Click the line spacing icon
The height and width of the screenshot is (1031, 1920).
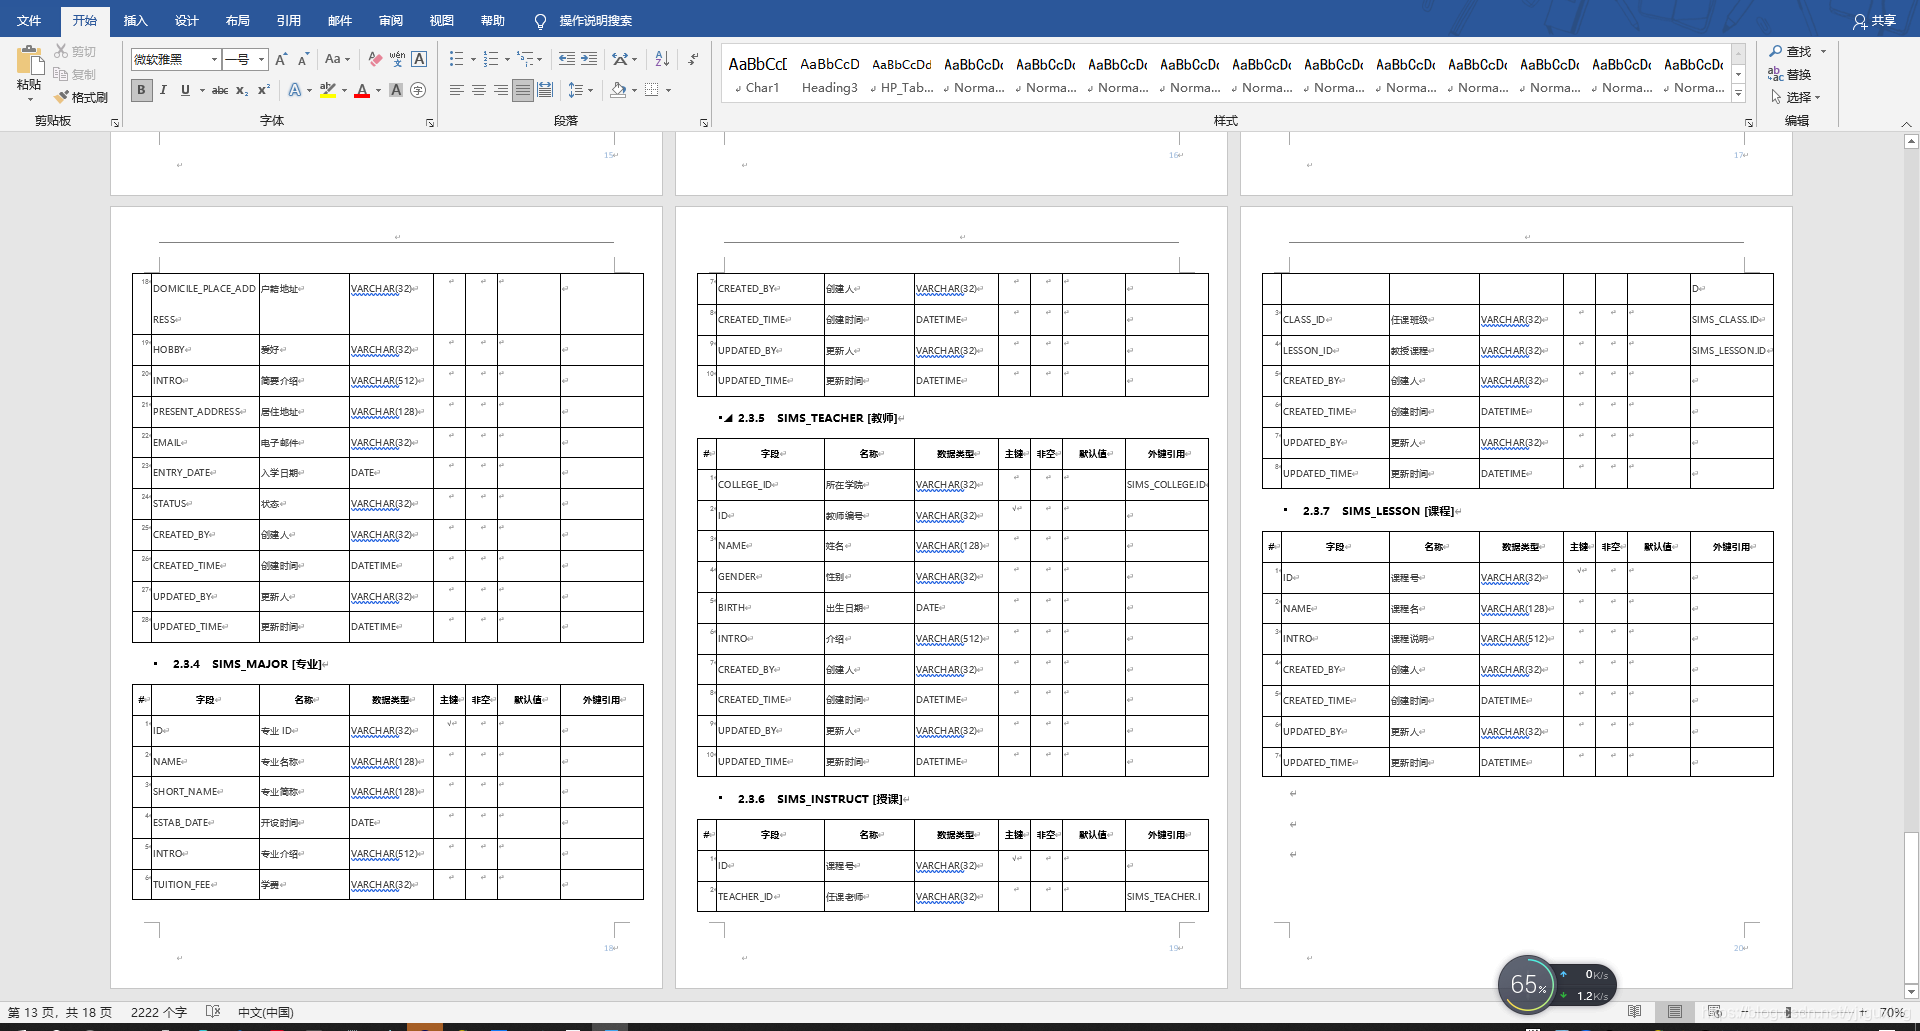(576, 90)
